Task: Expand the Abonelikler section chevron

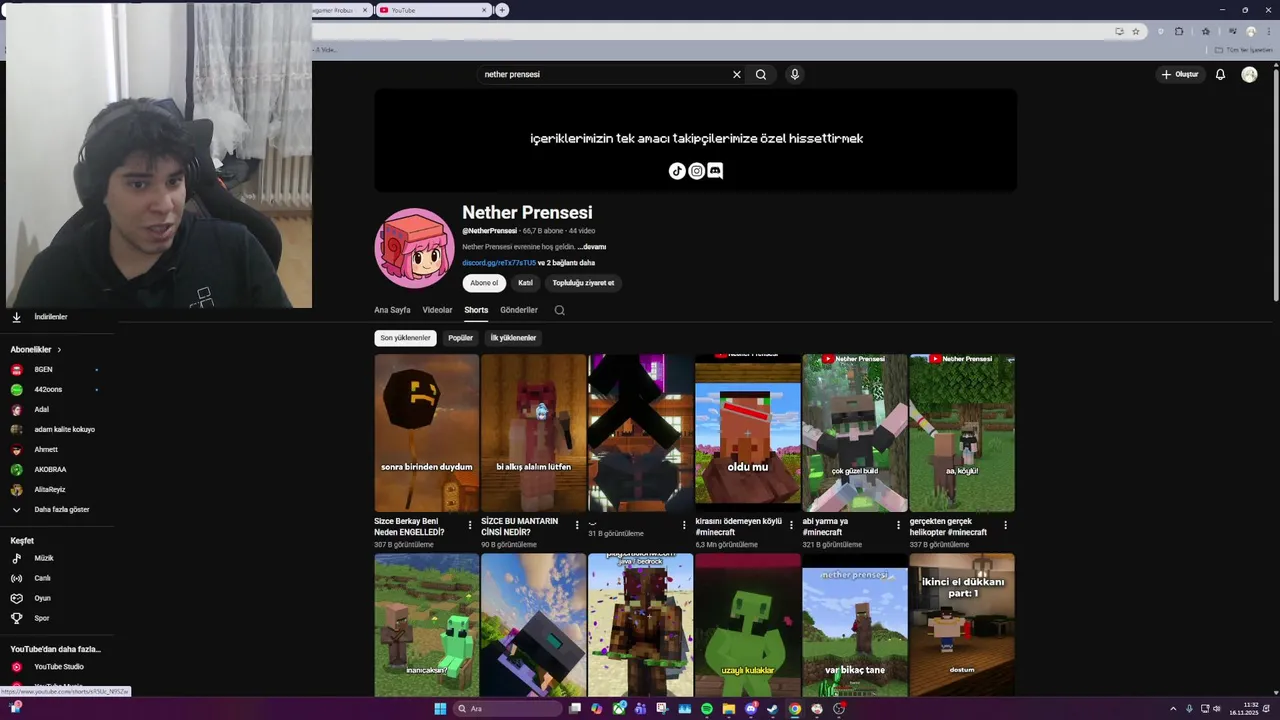Action: pyautogui.click(x=59, y=350)
